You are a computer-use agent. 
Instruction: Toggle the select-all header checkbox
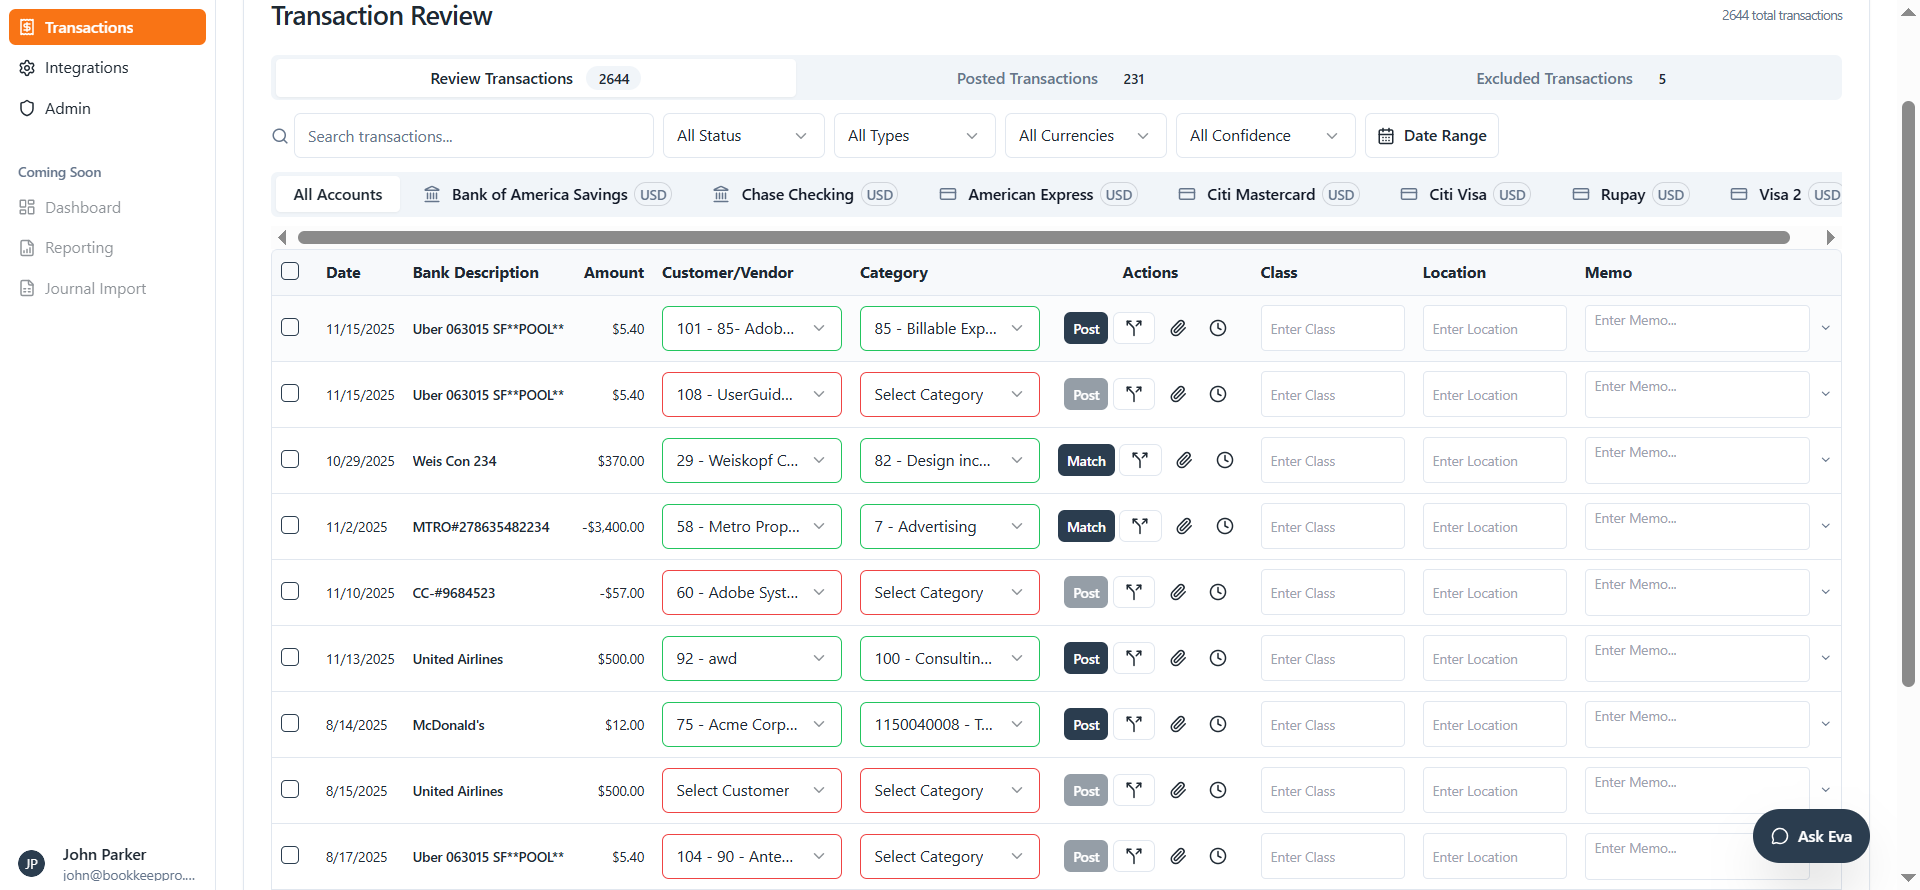pos(290,271)
